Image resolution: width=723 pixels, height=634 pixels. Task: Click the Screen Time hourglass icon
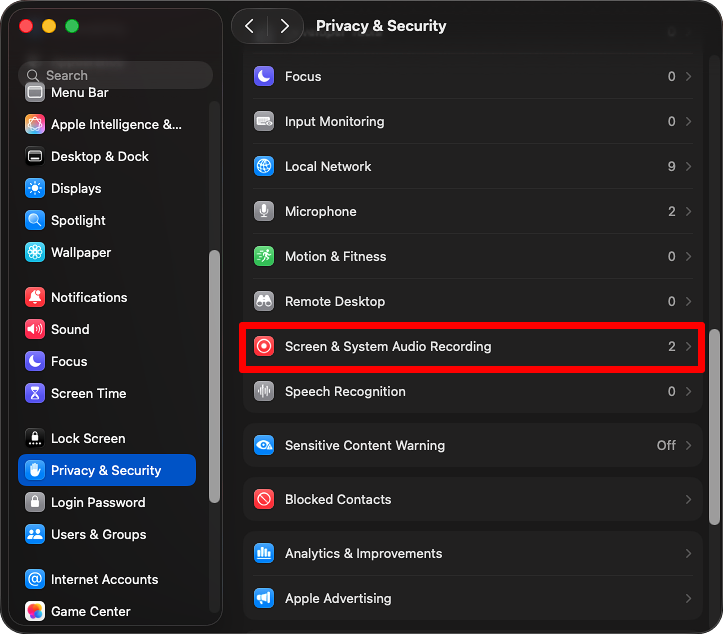point(35,393)
